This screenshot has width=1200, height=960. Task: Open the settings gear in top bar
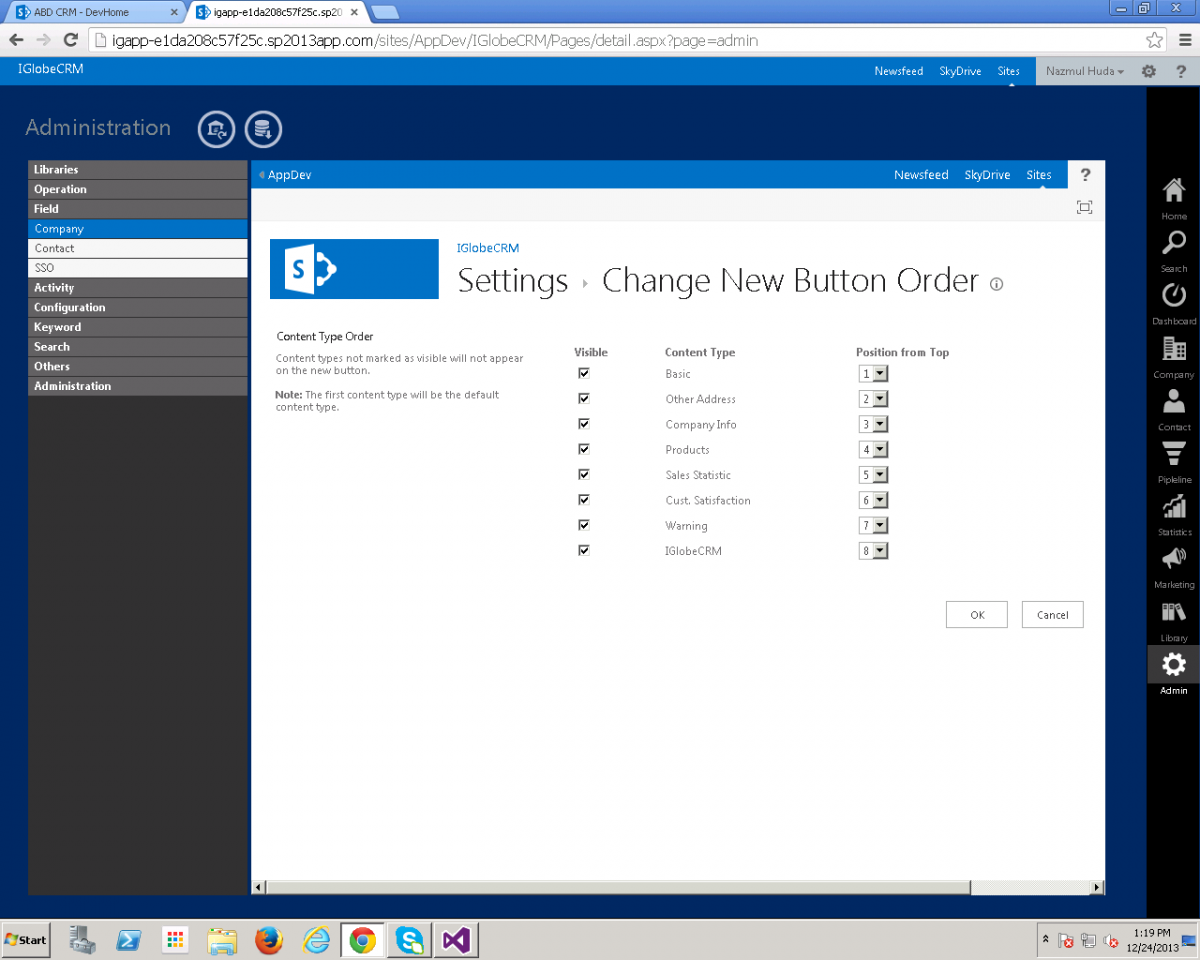1149,71
